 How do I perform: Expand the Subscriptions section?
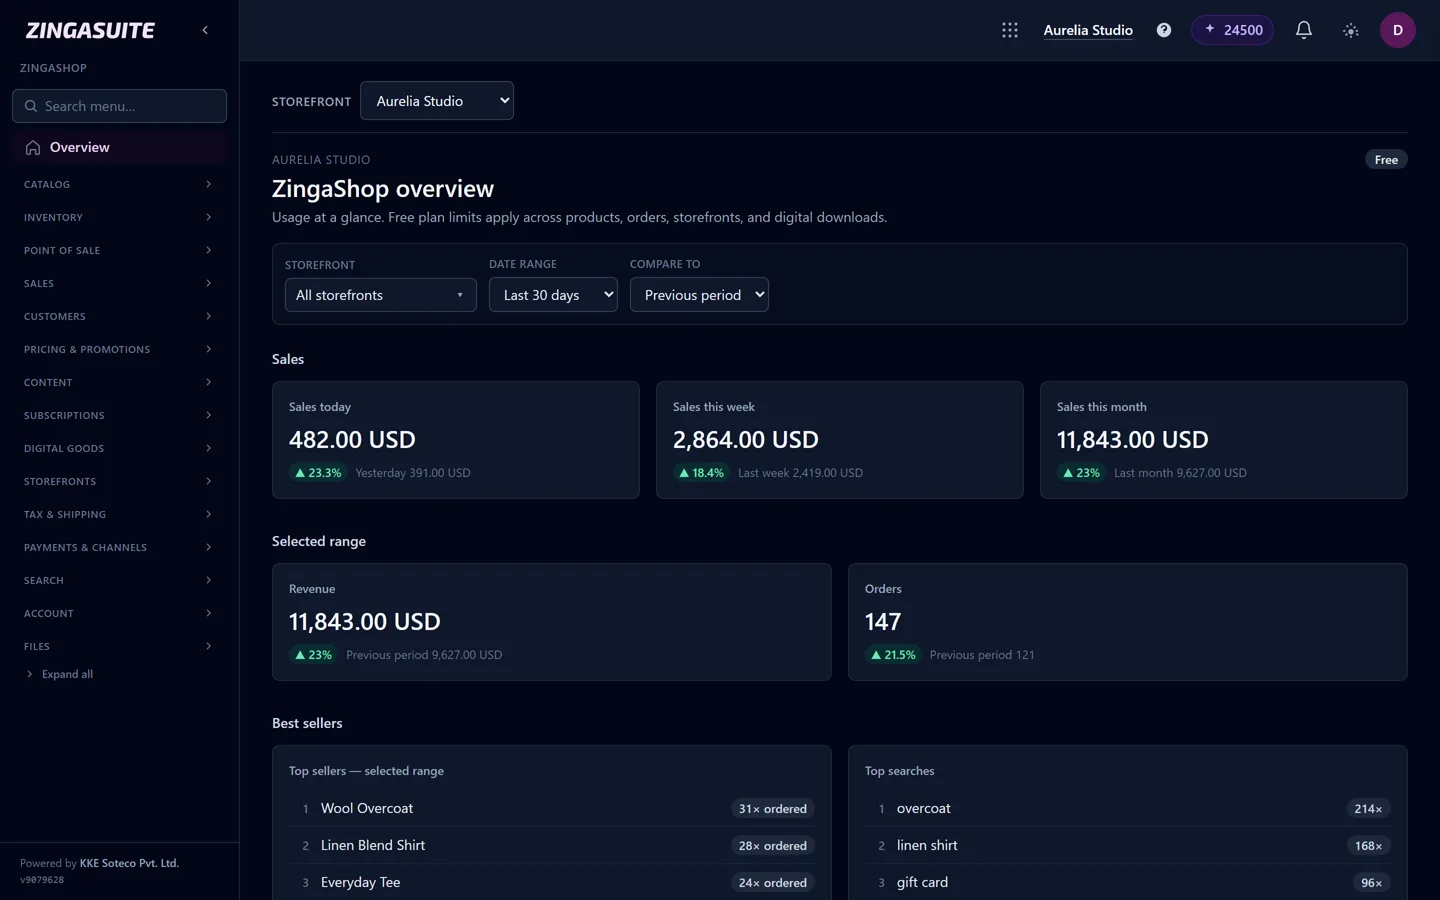coord(119,415)
